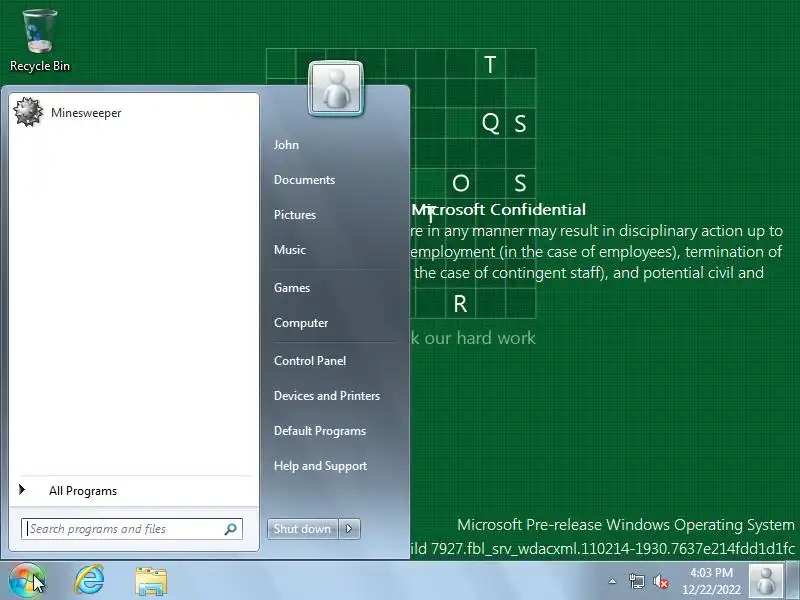Click the muted volume tray icon

click(x=661, y=581)
